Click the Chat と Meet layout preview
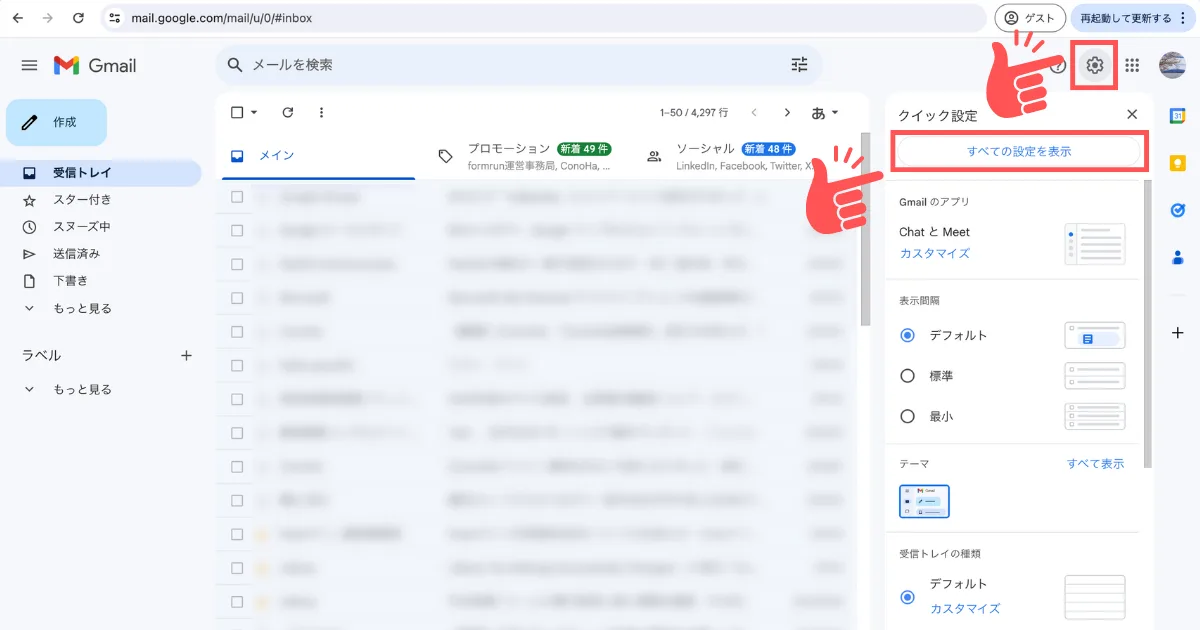The image size is (1200, 630). (x=1095, y=244)
